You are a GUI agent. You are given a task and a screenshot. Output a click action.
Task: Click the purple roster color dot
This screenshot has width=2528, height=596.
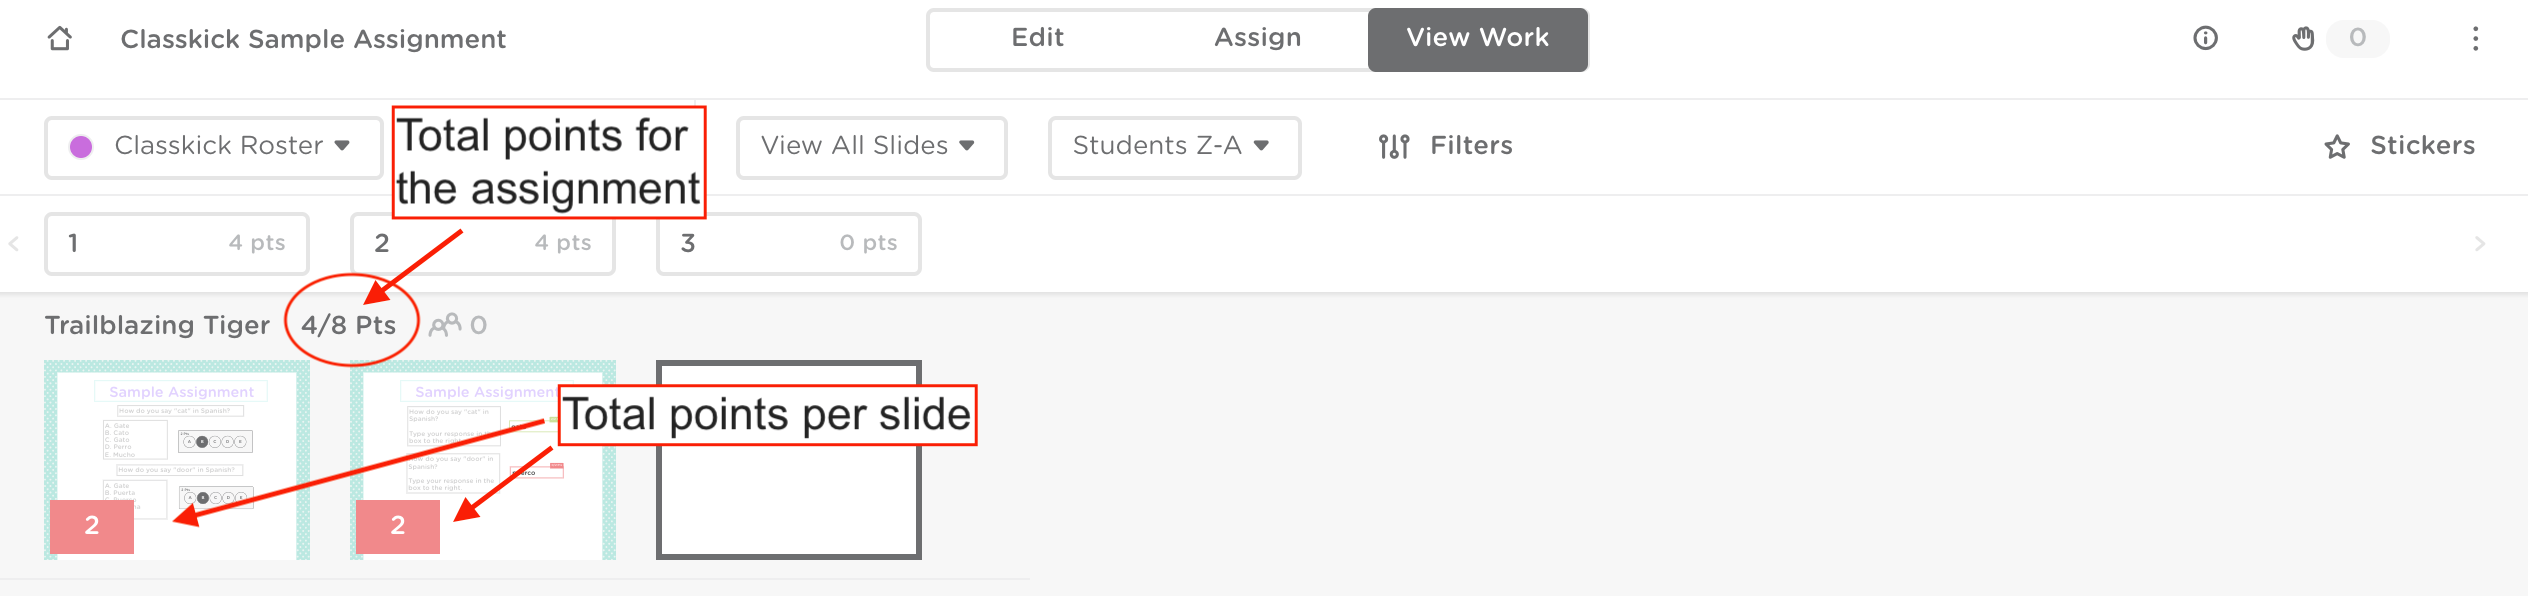pyautogui.click(x=81, y=147)
